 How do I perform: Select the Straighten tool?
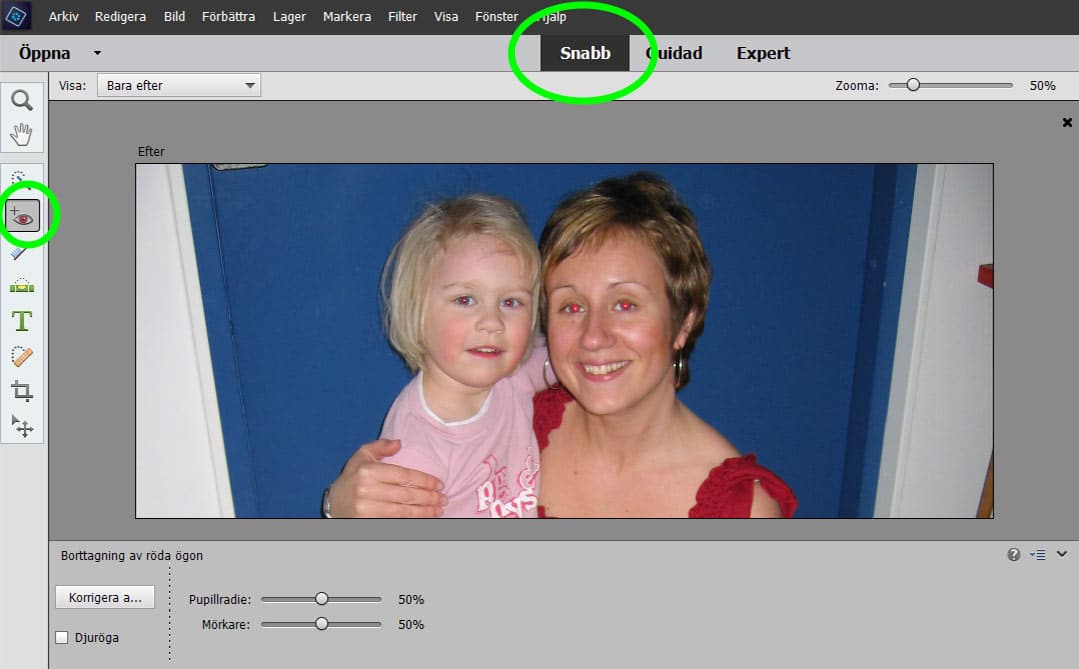(21, 287)
